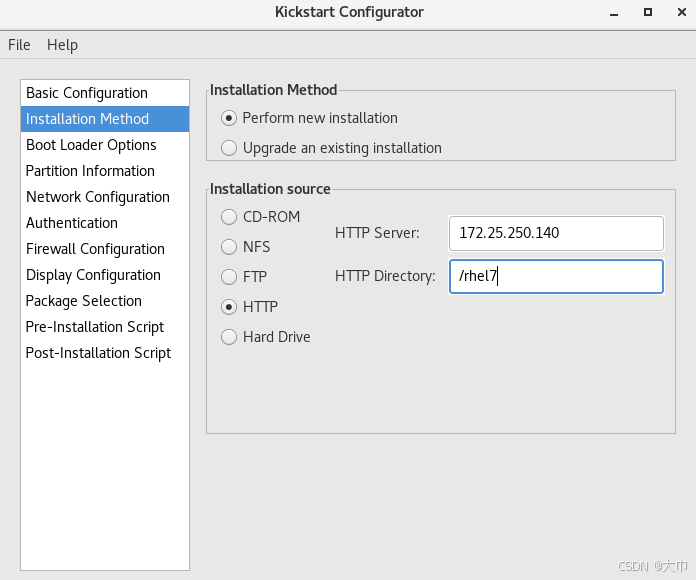Select Installation Method in the sidebar
Screen dimensions: 696x580
(105, 119)
